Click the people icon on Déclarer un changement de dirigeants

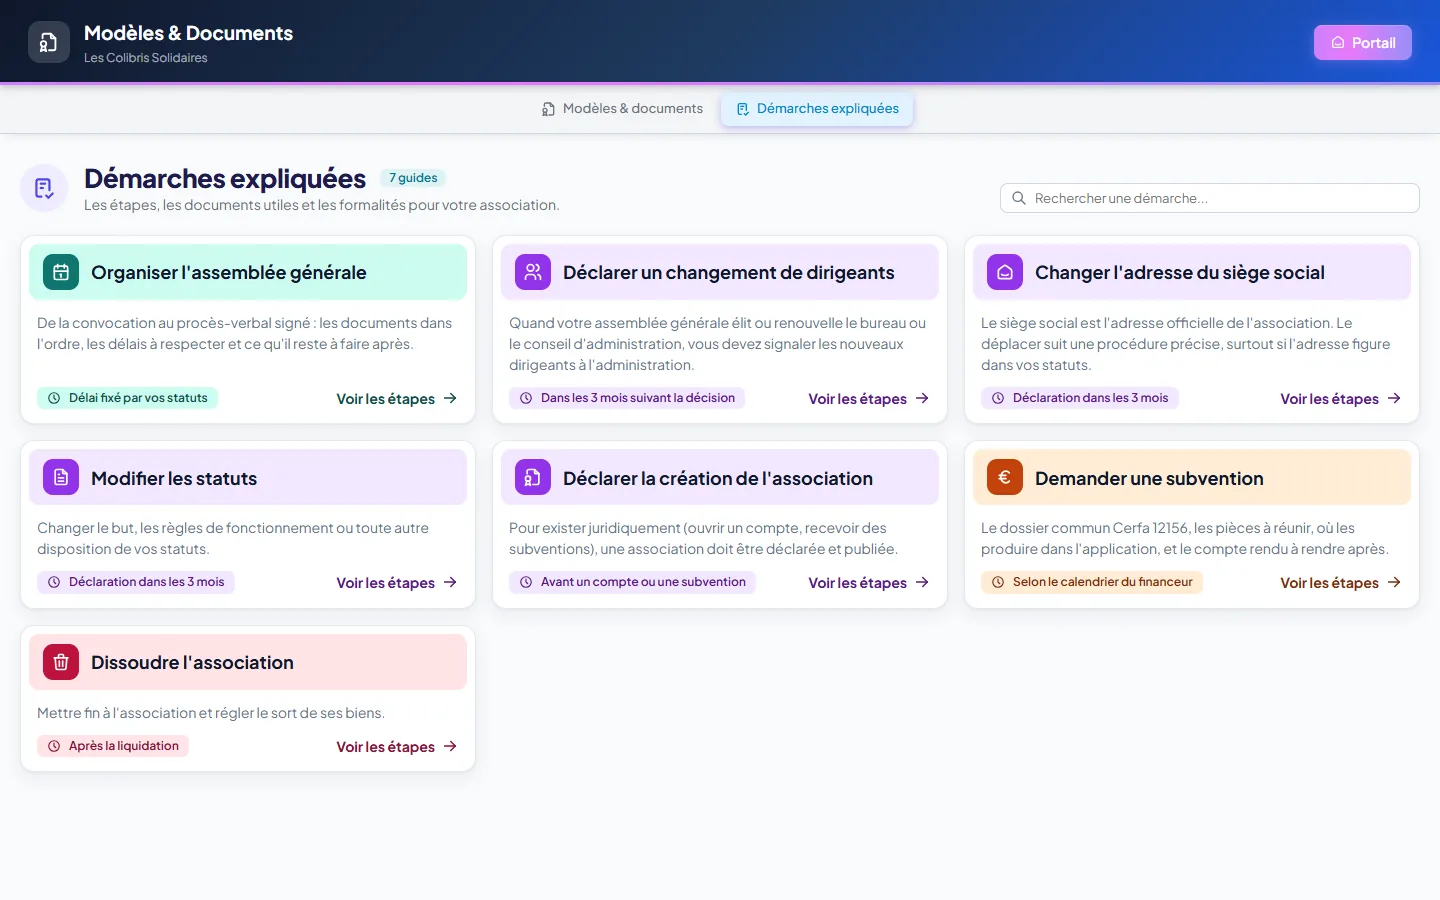(533, 272)
